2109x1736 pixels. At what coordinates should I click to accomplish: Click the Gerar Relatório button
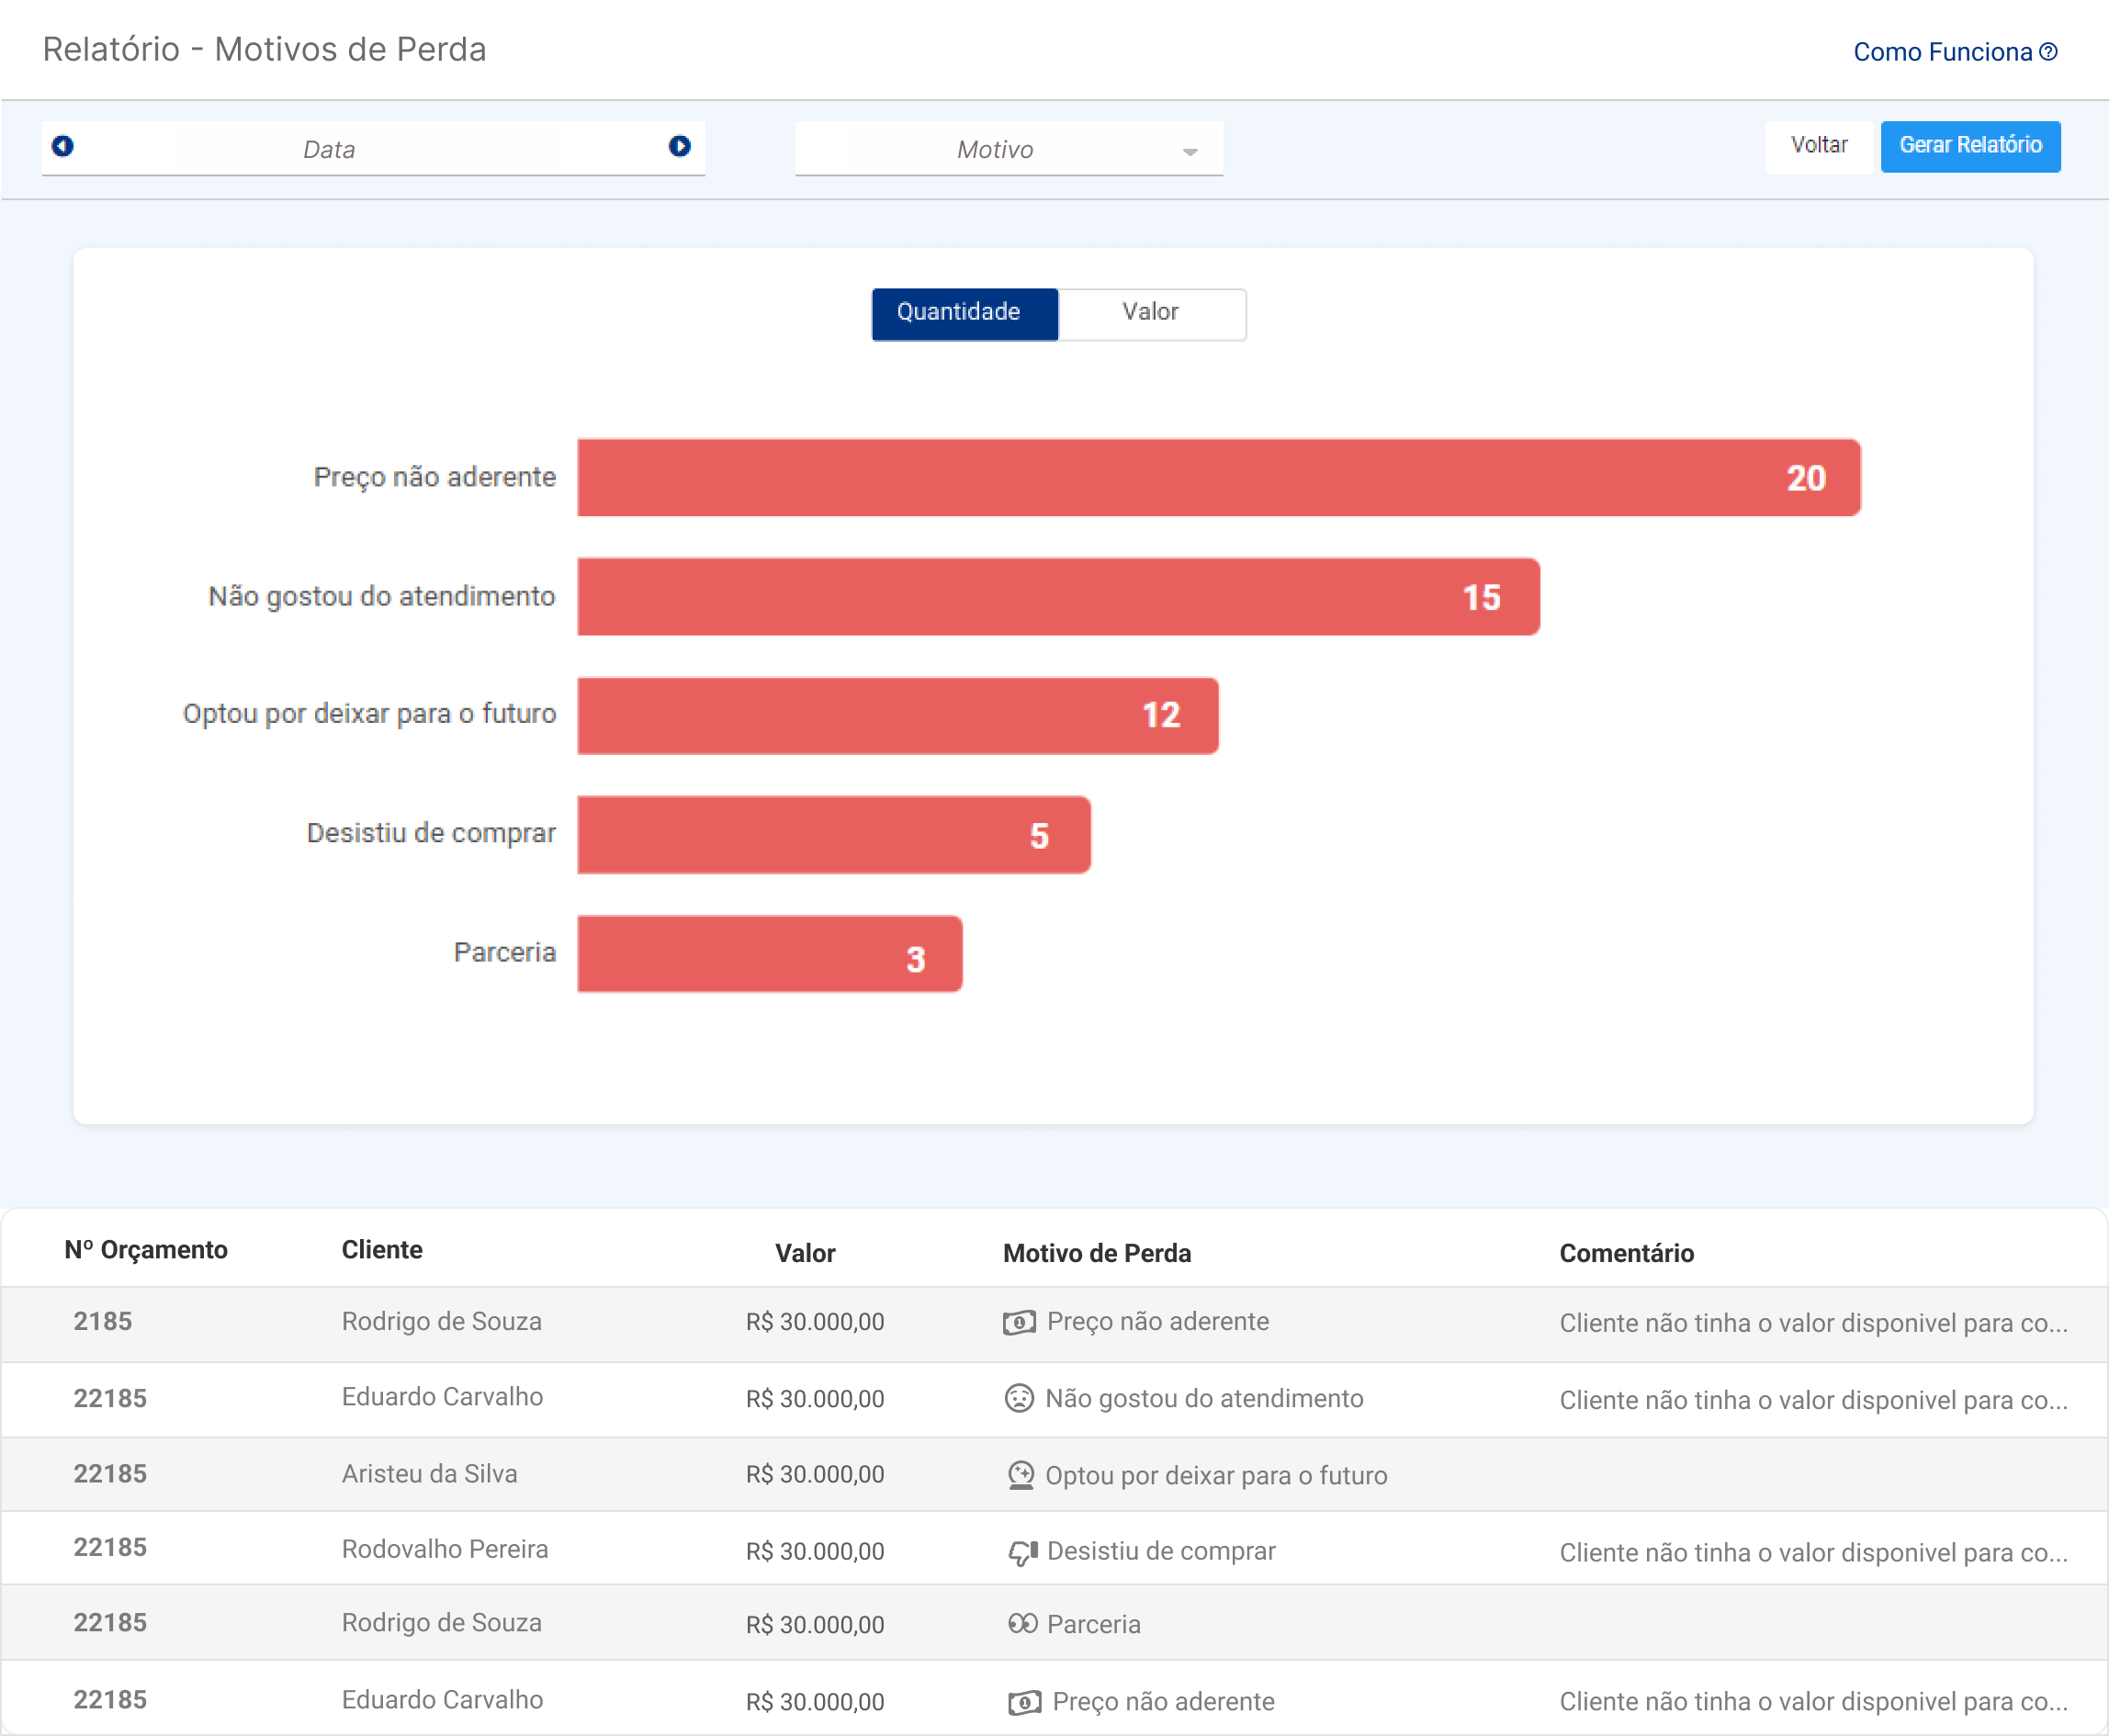coord(1969,146)
